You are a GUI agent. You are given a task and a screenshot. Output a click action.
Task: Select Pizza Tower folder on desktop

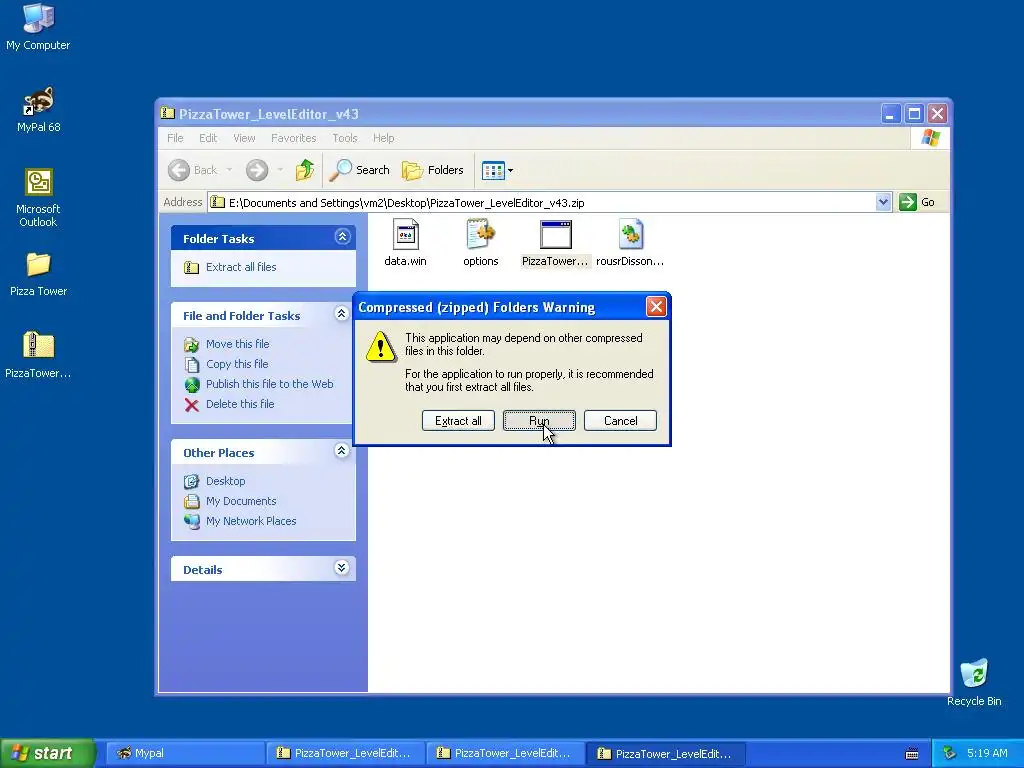point(38,274)
